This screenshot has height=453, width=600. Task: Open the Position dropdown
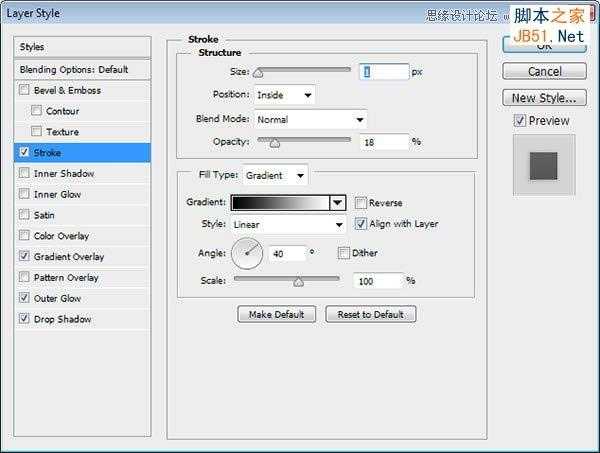pyautogui.click(x=284, y=95)
